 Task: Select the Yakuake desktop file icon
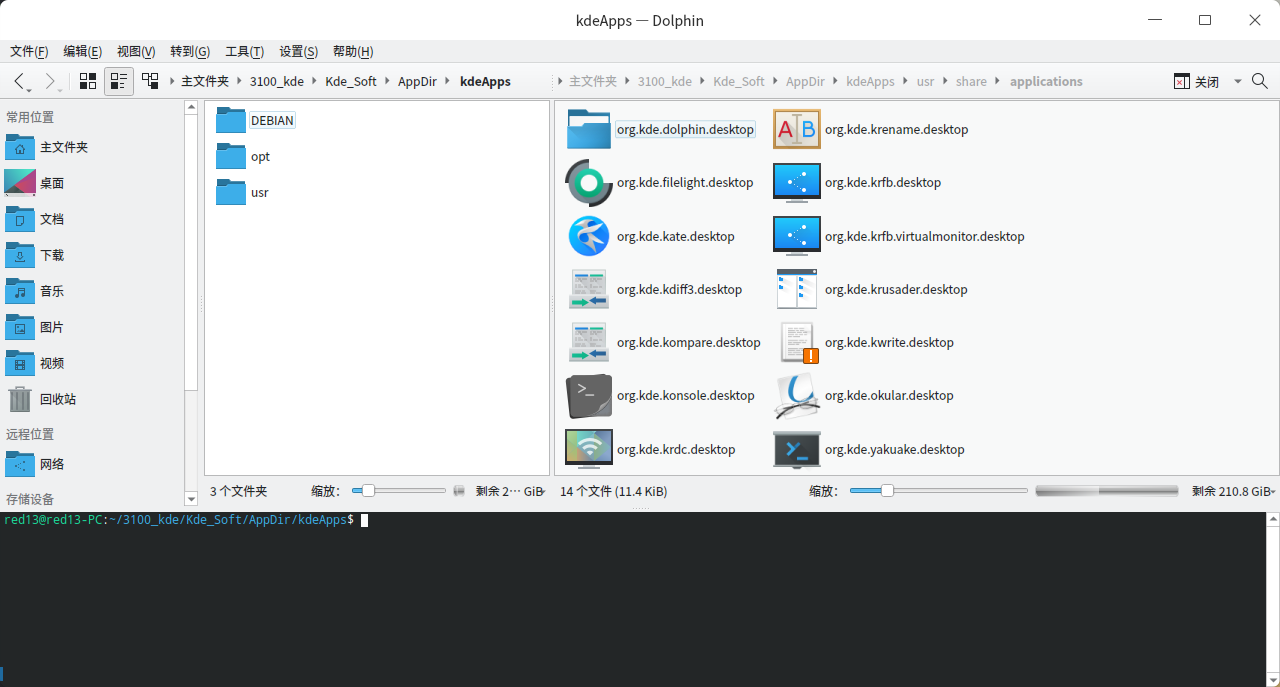click(x=797, y=449)
